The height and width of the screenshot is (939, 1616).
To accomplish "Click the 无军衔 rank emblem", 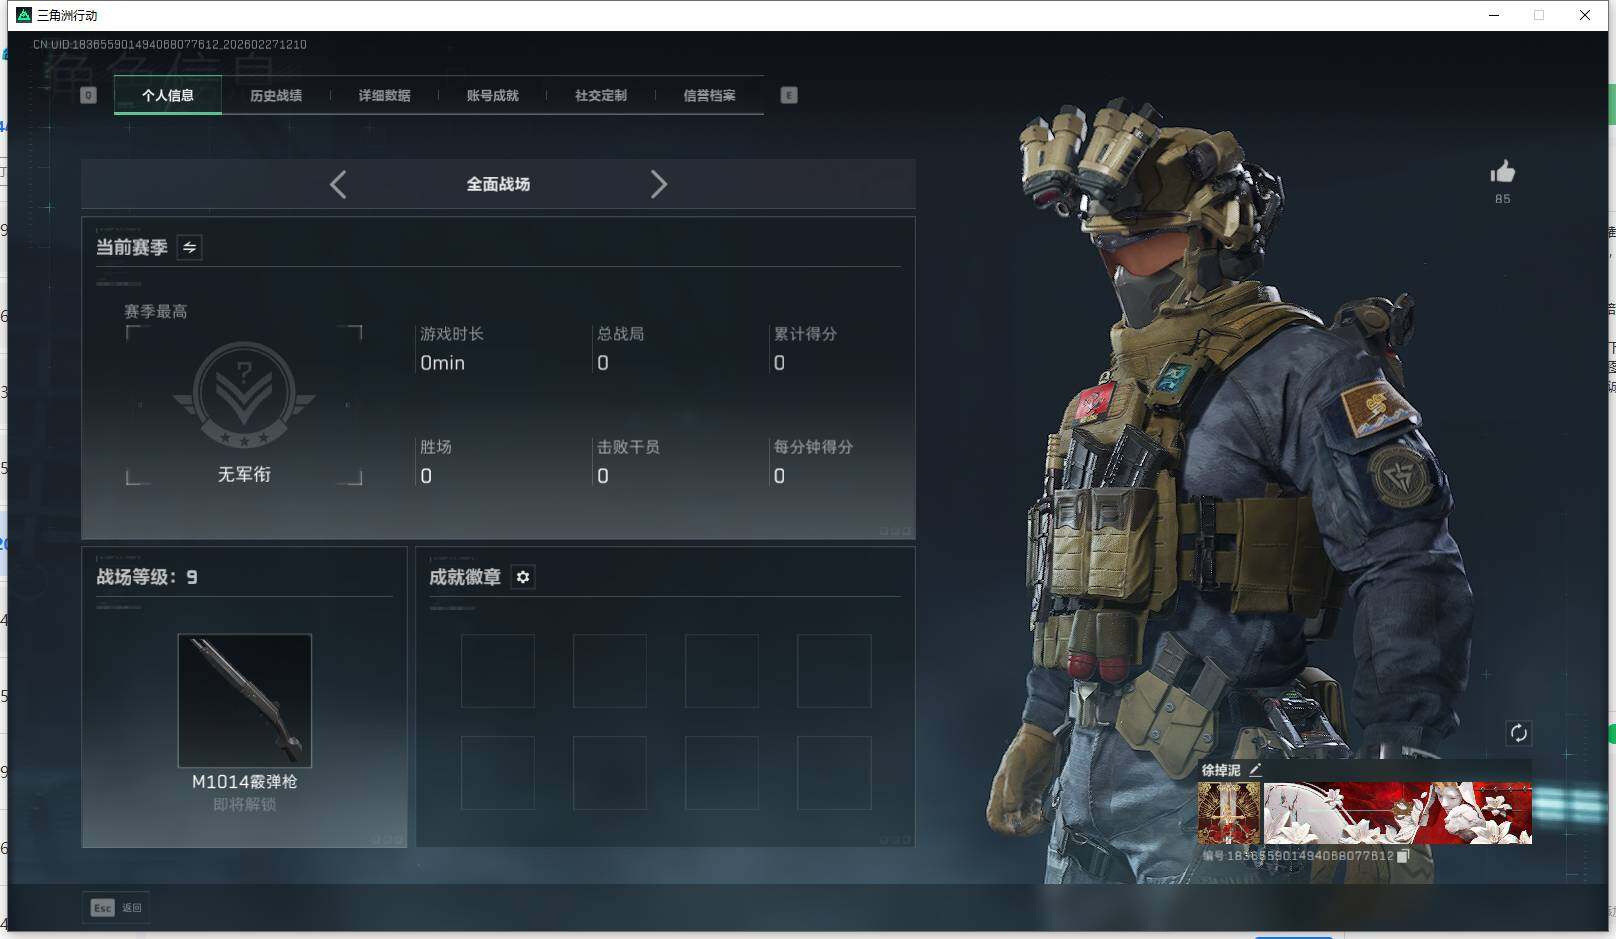I will pos(244,394).
